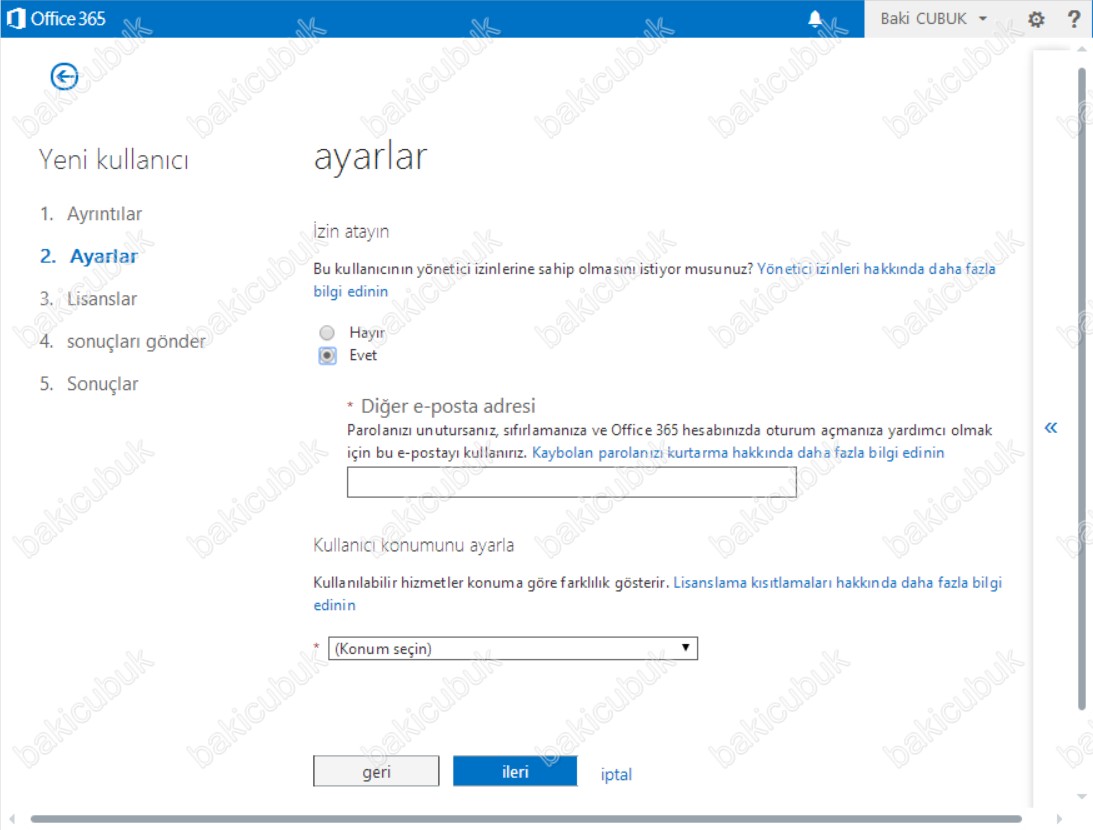Go back using the circled arrow
The image size is (1093, 830).
click(64, 75)
